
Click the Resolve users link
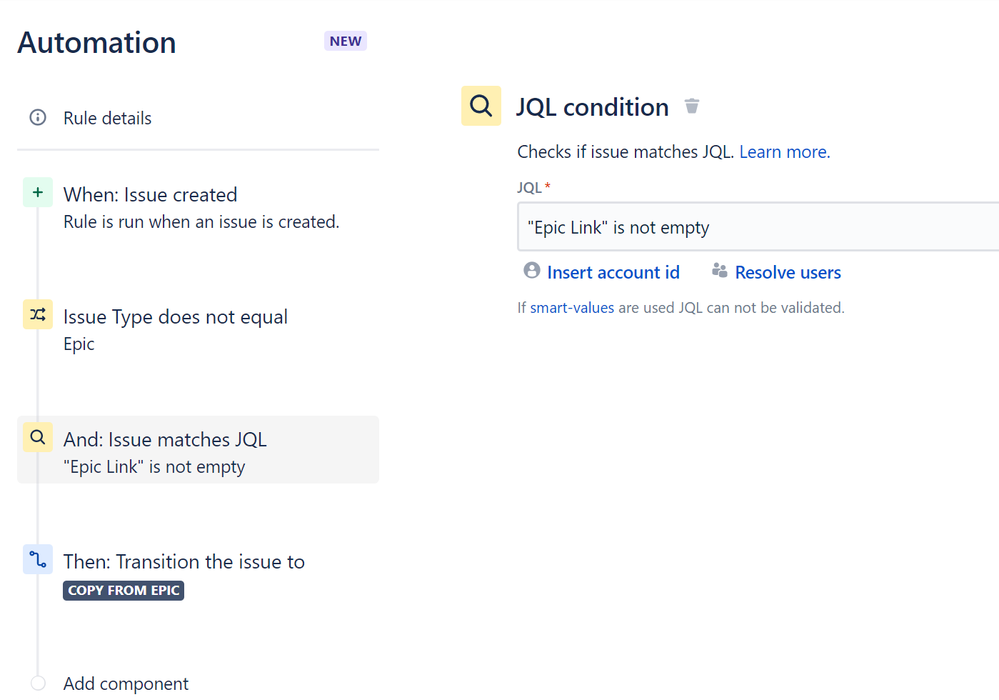(788, 272)
